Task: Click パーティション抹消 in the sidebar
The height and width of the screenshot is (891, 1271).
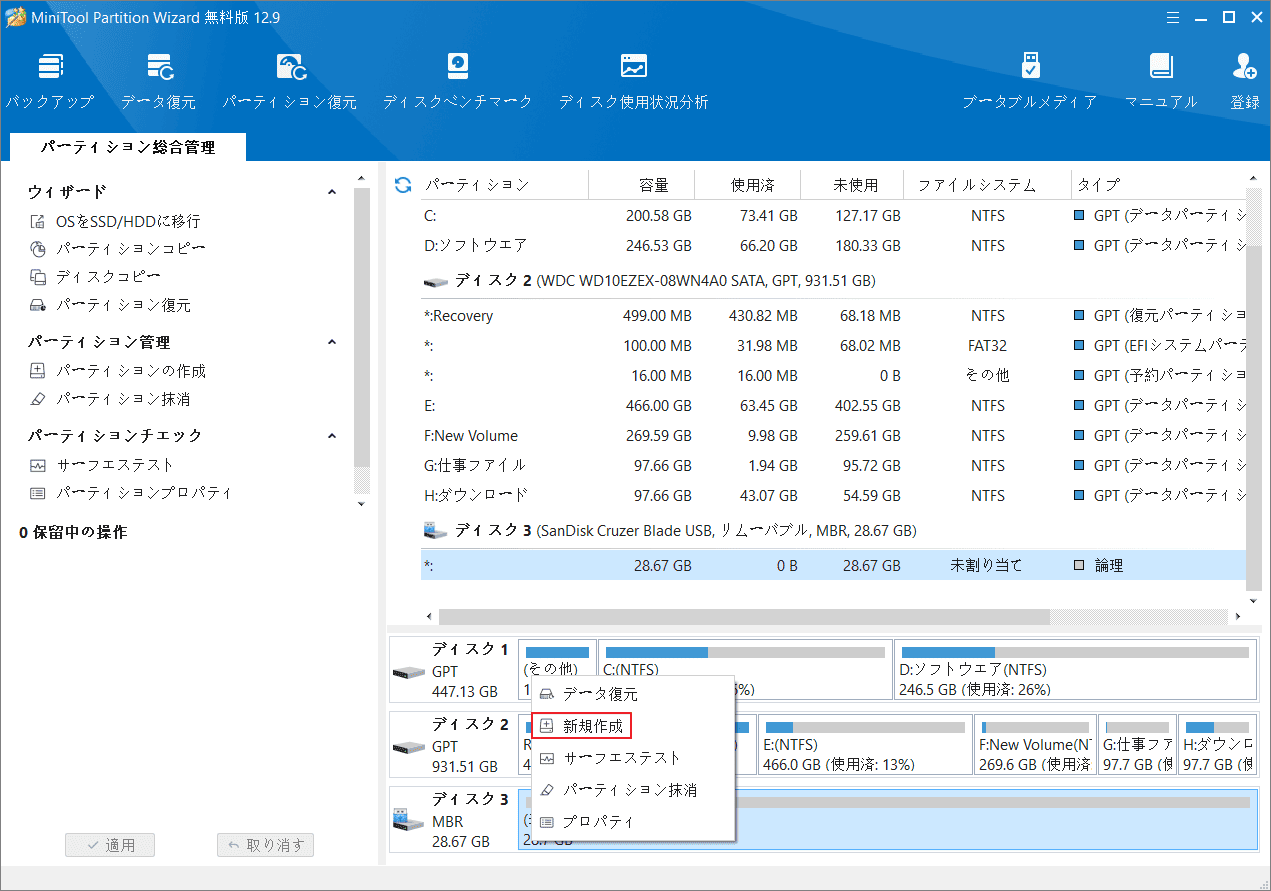Action: tap(123, 399)
